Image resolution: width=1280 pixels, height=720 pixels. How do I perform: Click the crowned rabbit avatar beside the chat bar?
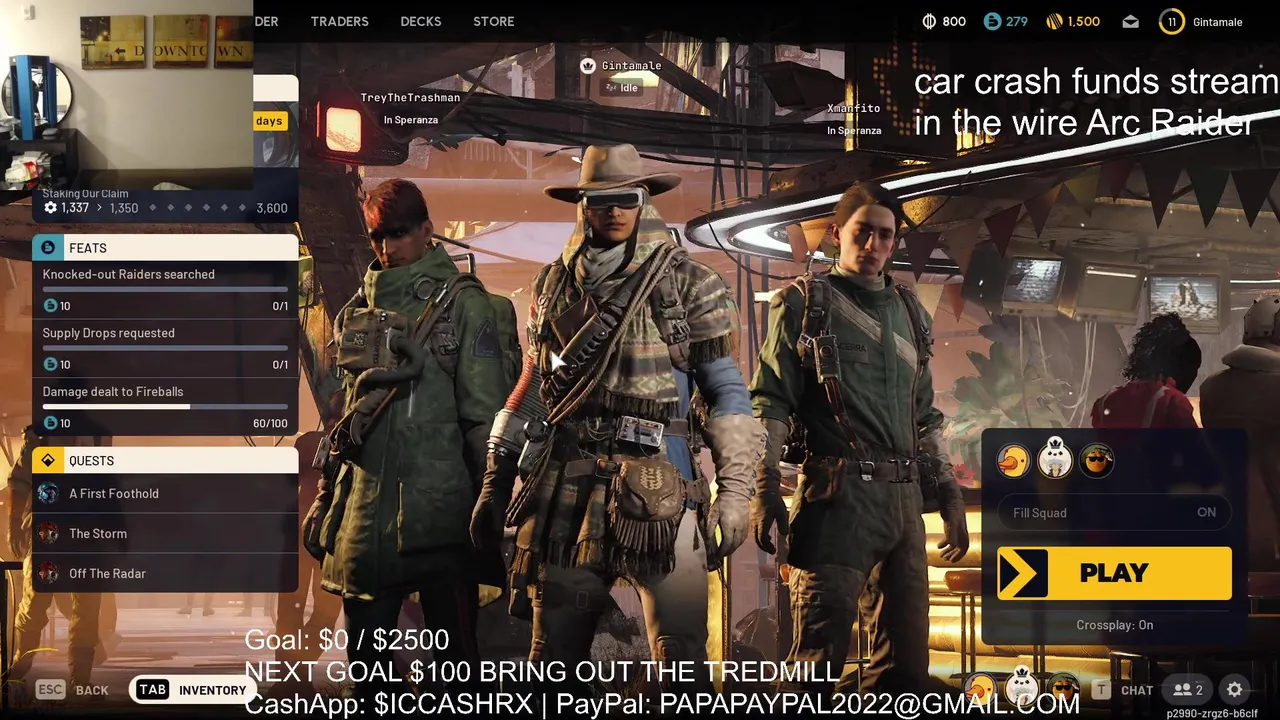point(1022,685)
